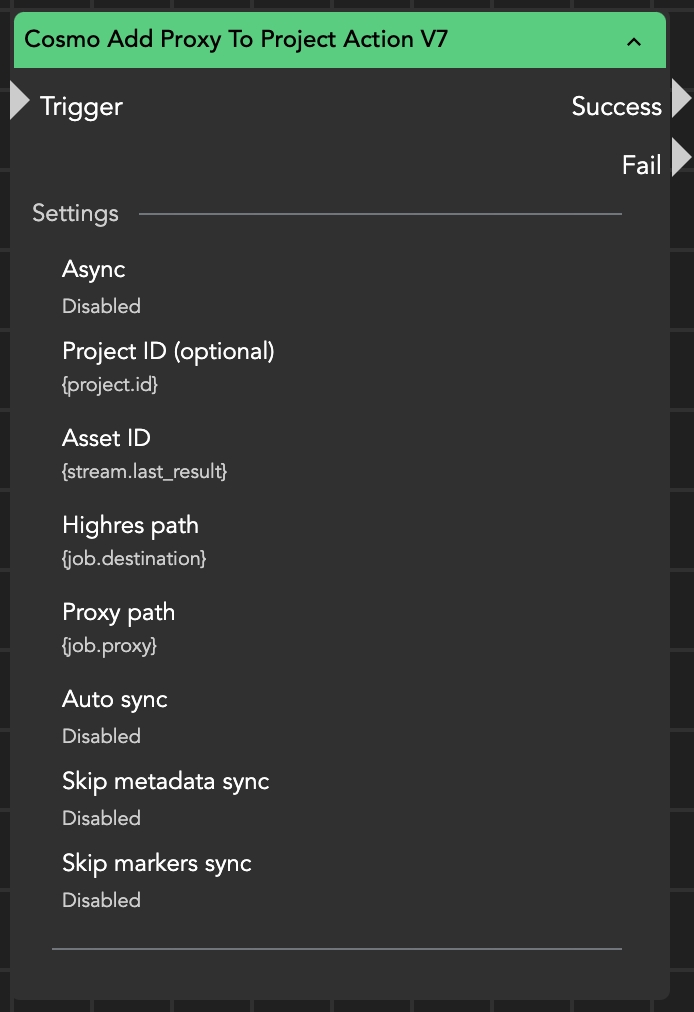This screenshot has width=694, height=1012.
Task: Edit the Proxy path {job.proxy} value
Action: coord(109,645)
